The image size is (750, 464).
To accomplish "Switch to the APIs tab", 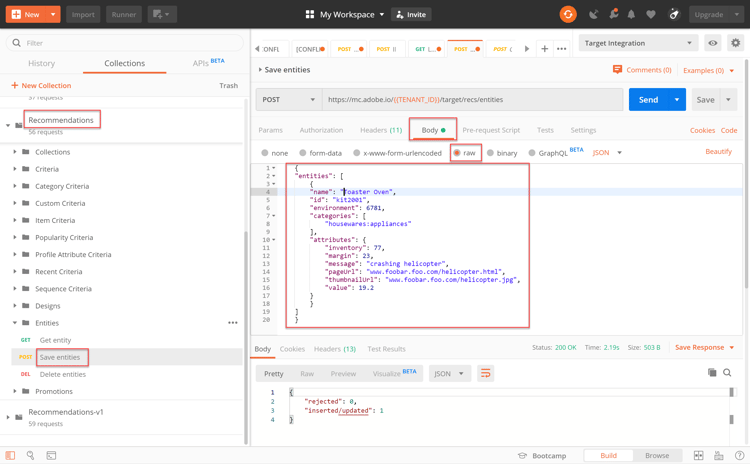I will click(x=209, y=63).
